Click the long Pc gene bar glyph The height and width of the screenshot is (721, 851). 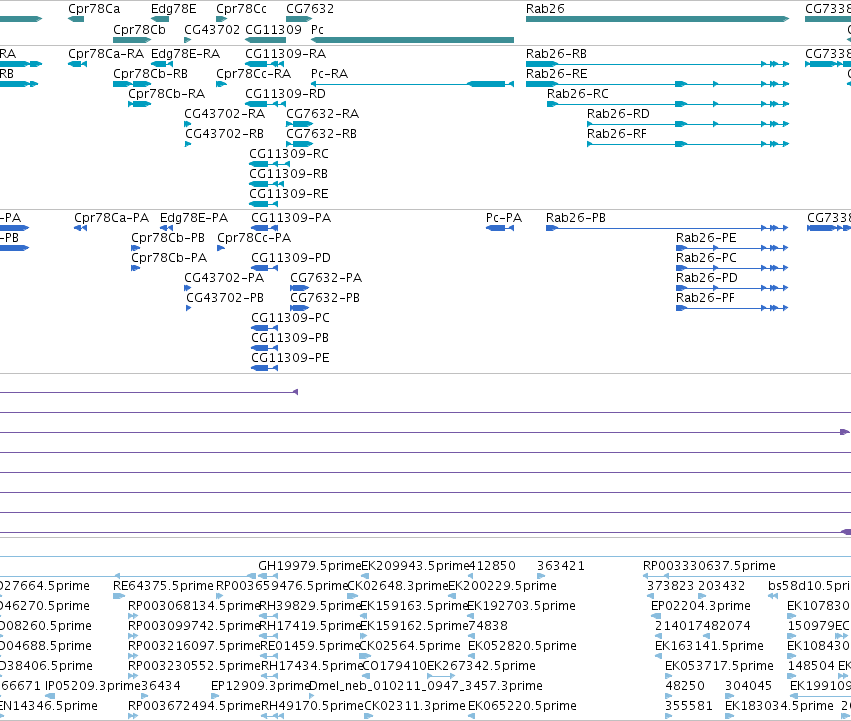pos(412,40)
